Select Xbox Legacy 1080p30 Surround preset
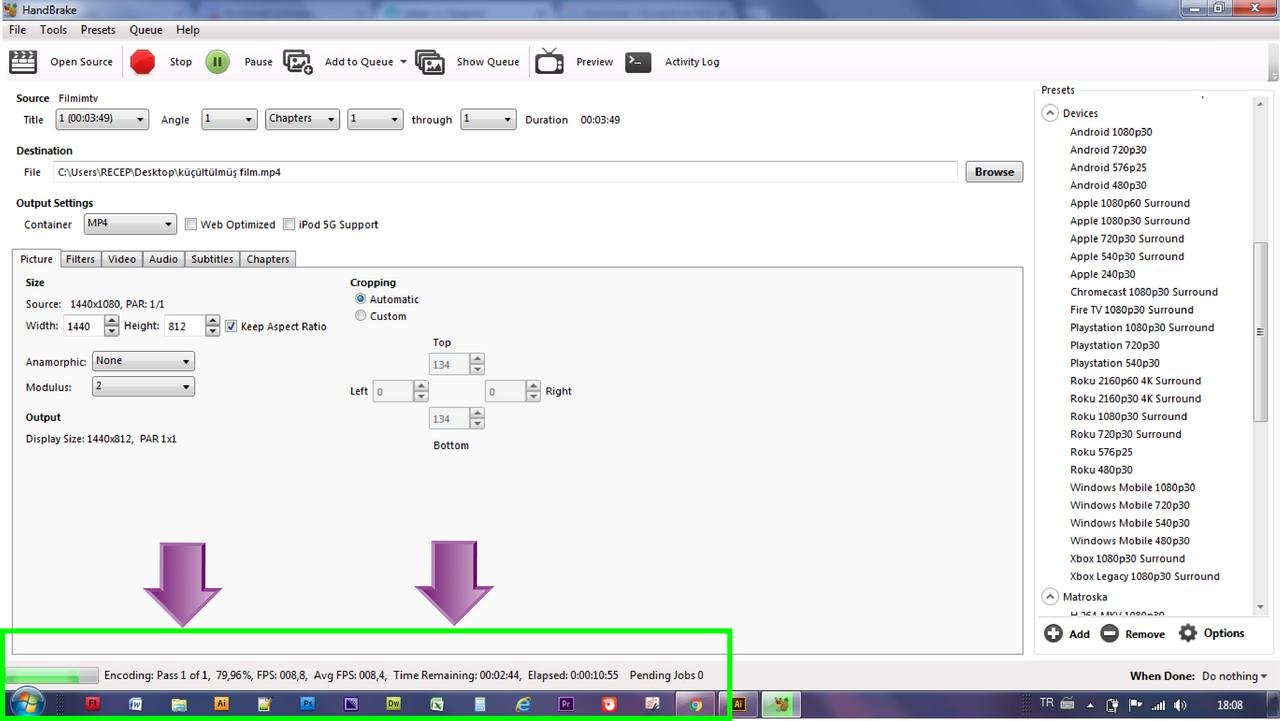The height and width of the screenshot is (721, 1280). click(1145, 576)
